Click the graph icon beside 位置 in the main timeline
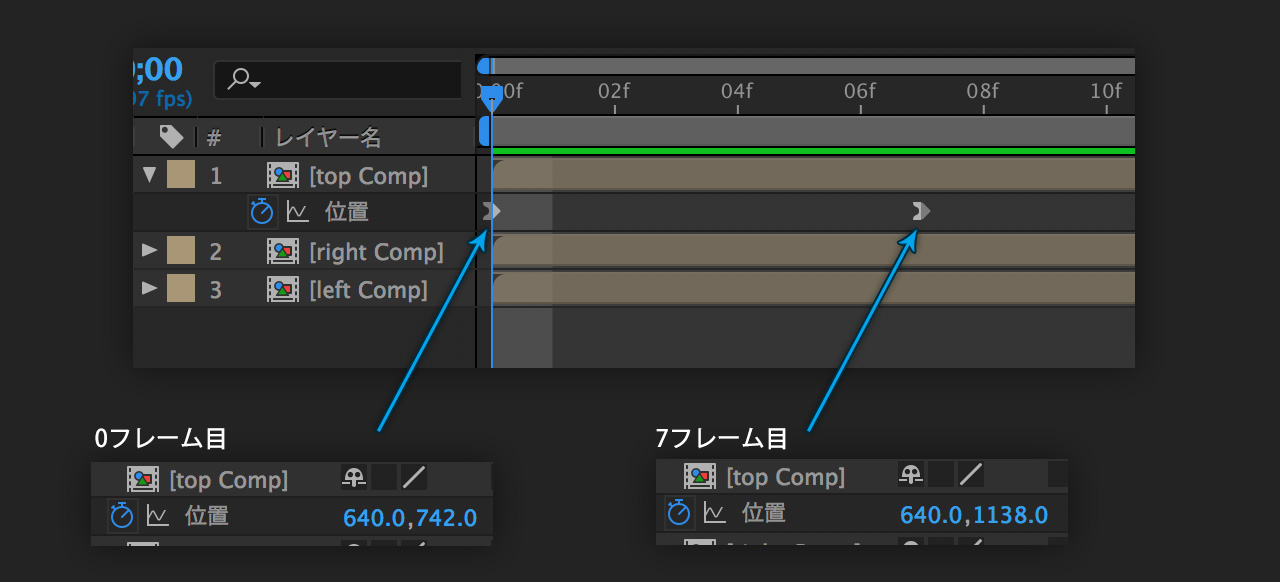The height and width of the screenshot is (582, 1280). tap(297, 211)
